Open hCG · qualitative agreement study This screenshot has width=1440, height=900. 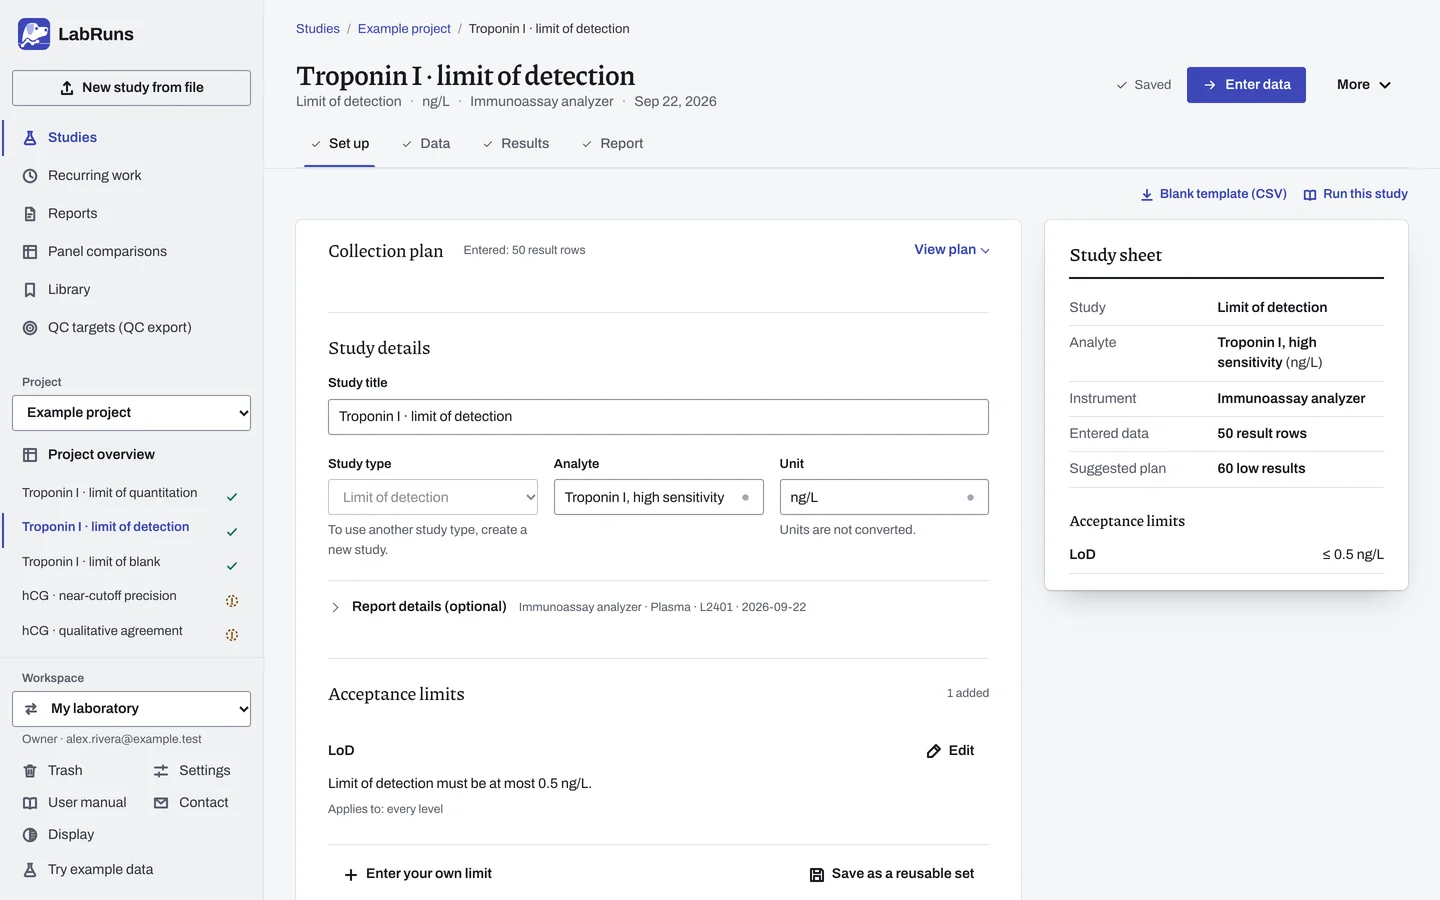tap(102, 631)
